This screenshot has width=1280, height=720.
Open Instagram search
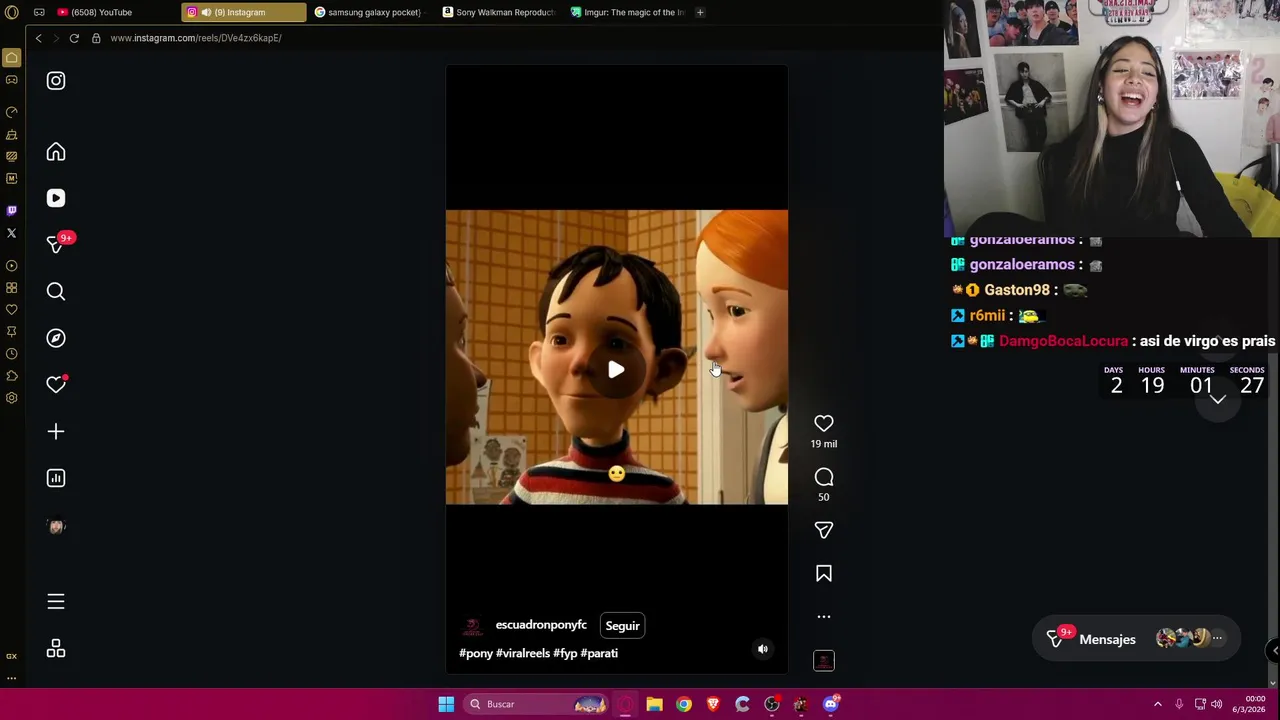point(56,291)
